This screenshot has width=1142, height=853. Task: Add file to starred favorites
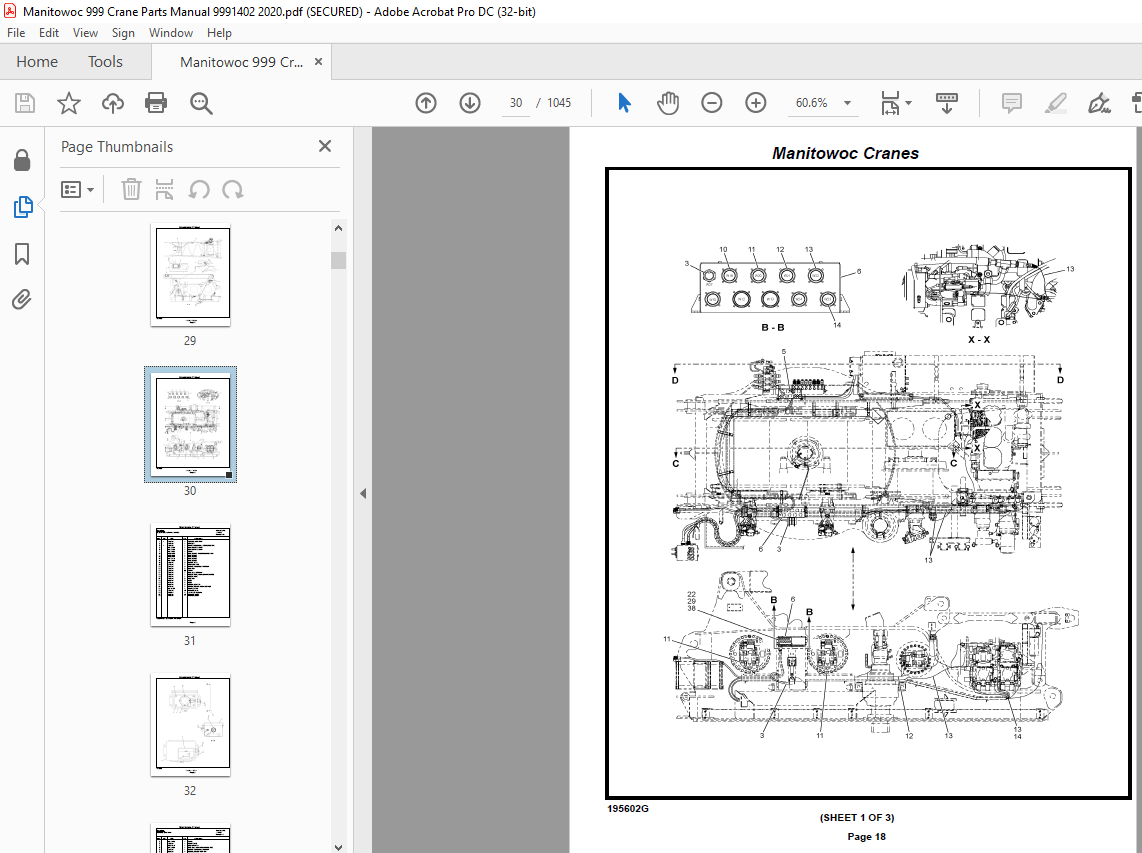68,103
